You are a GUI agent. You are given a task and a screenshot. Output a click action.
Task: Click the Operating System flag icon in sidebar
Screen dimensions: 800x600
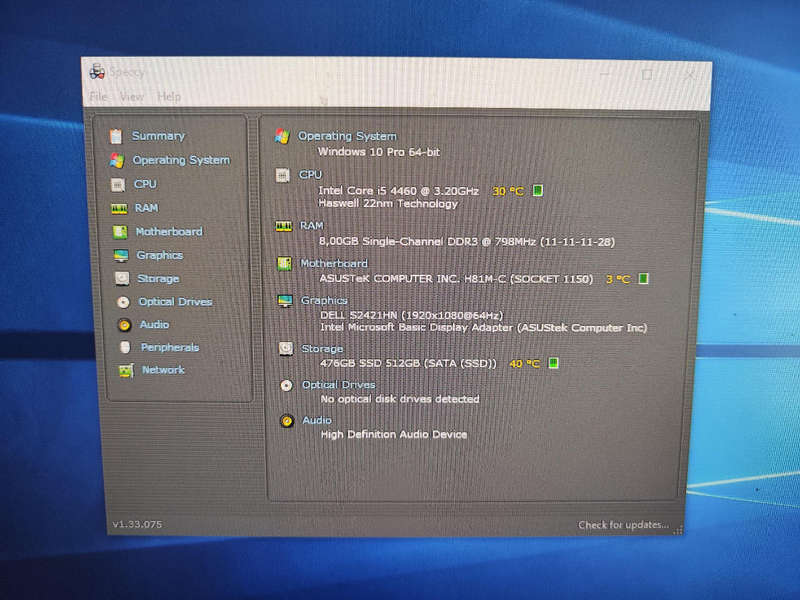(x=117, y=161)
